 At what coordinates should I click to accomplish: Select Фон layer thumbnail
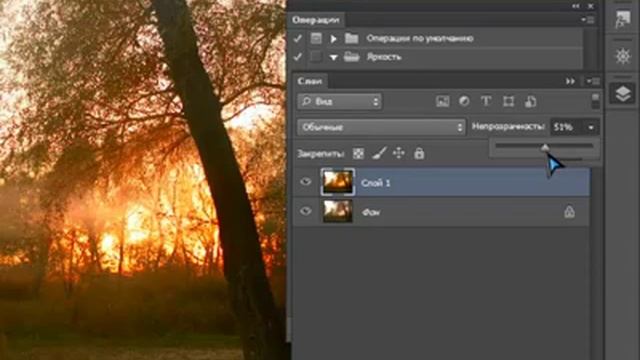[338, 211]
